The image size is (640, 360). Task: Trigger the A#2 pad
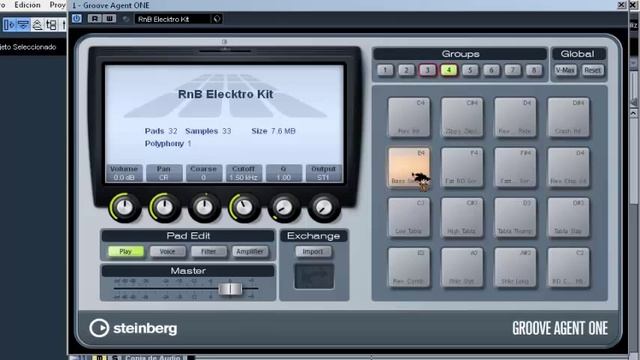tap(515, 268)
